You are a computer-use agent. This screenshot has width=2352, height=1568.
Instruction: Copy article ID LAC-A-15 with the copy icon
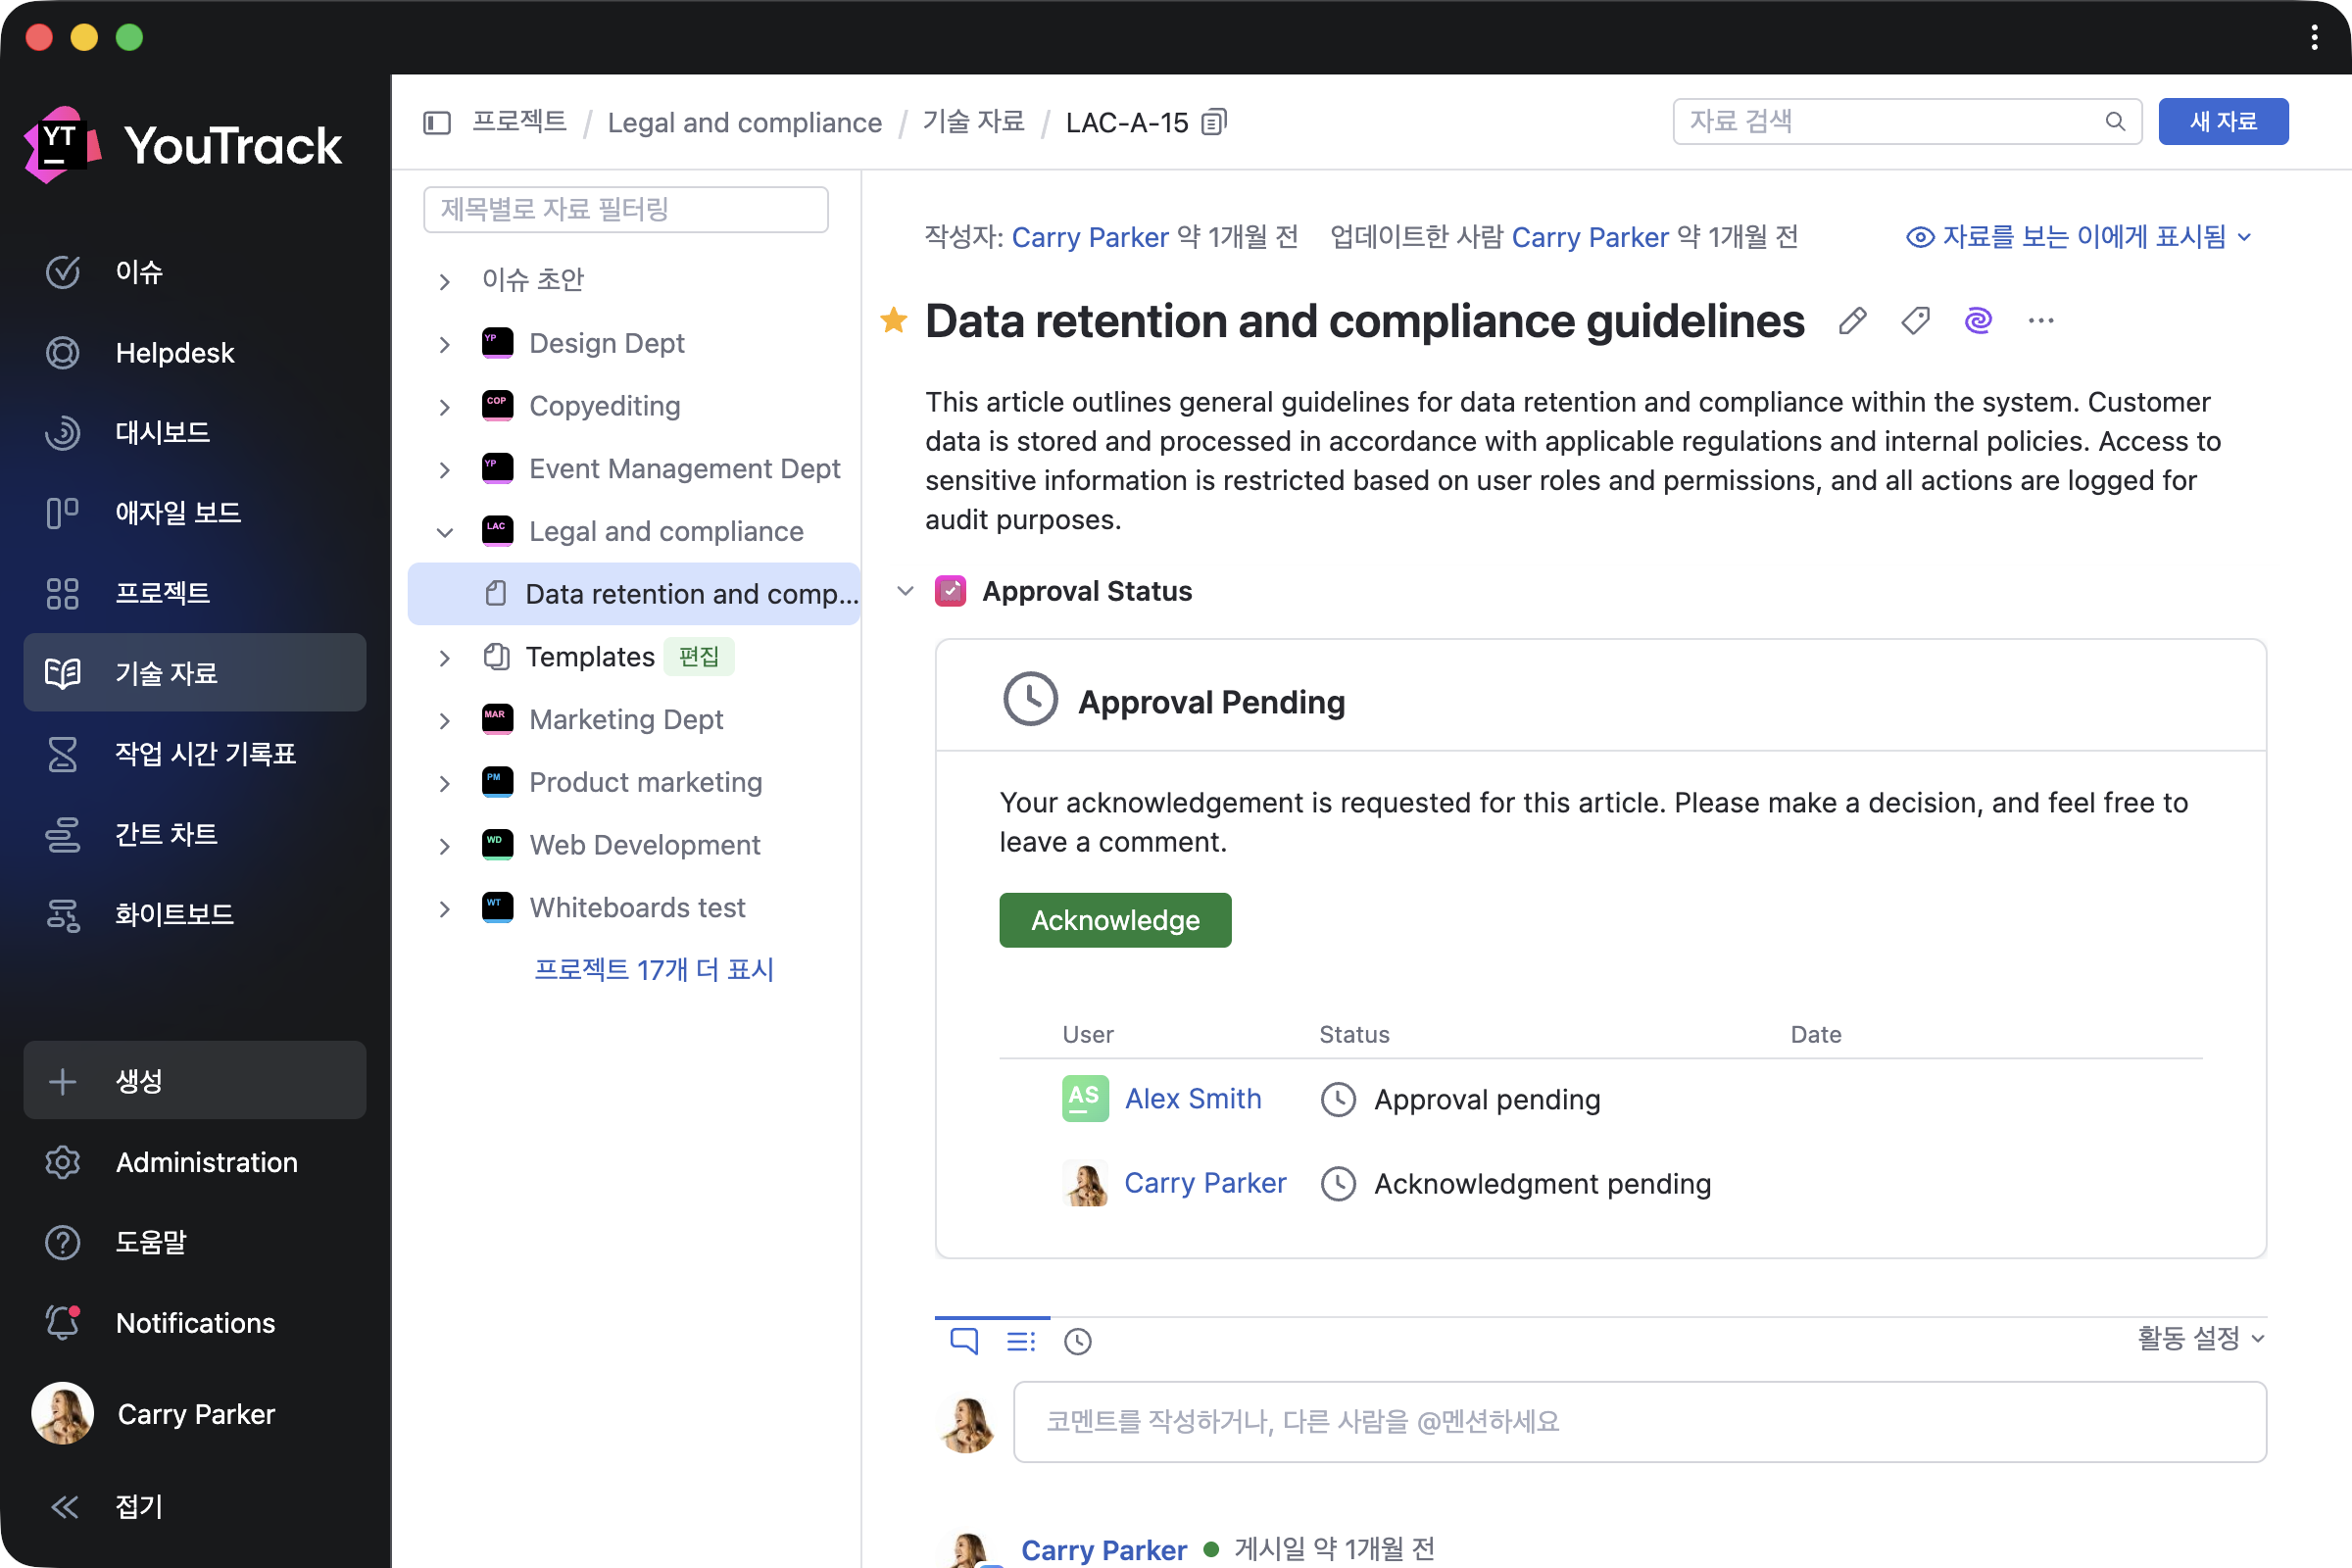(x=1214, y=122)
